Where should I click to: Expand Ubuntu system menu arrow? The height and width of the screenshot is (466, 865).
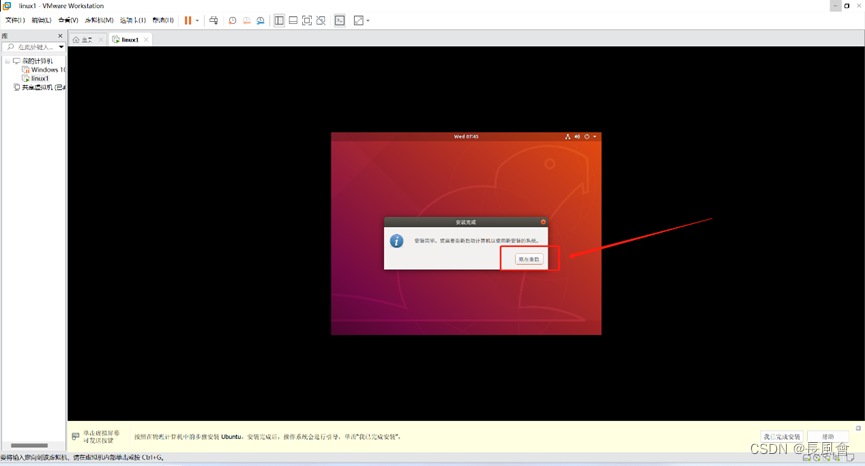[595, 136]
